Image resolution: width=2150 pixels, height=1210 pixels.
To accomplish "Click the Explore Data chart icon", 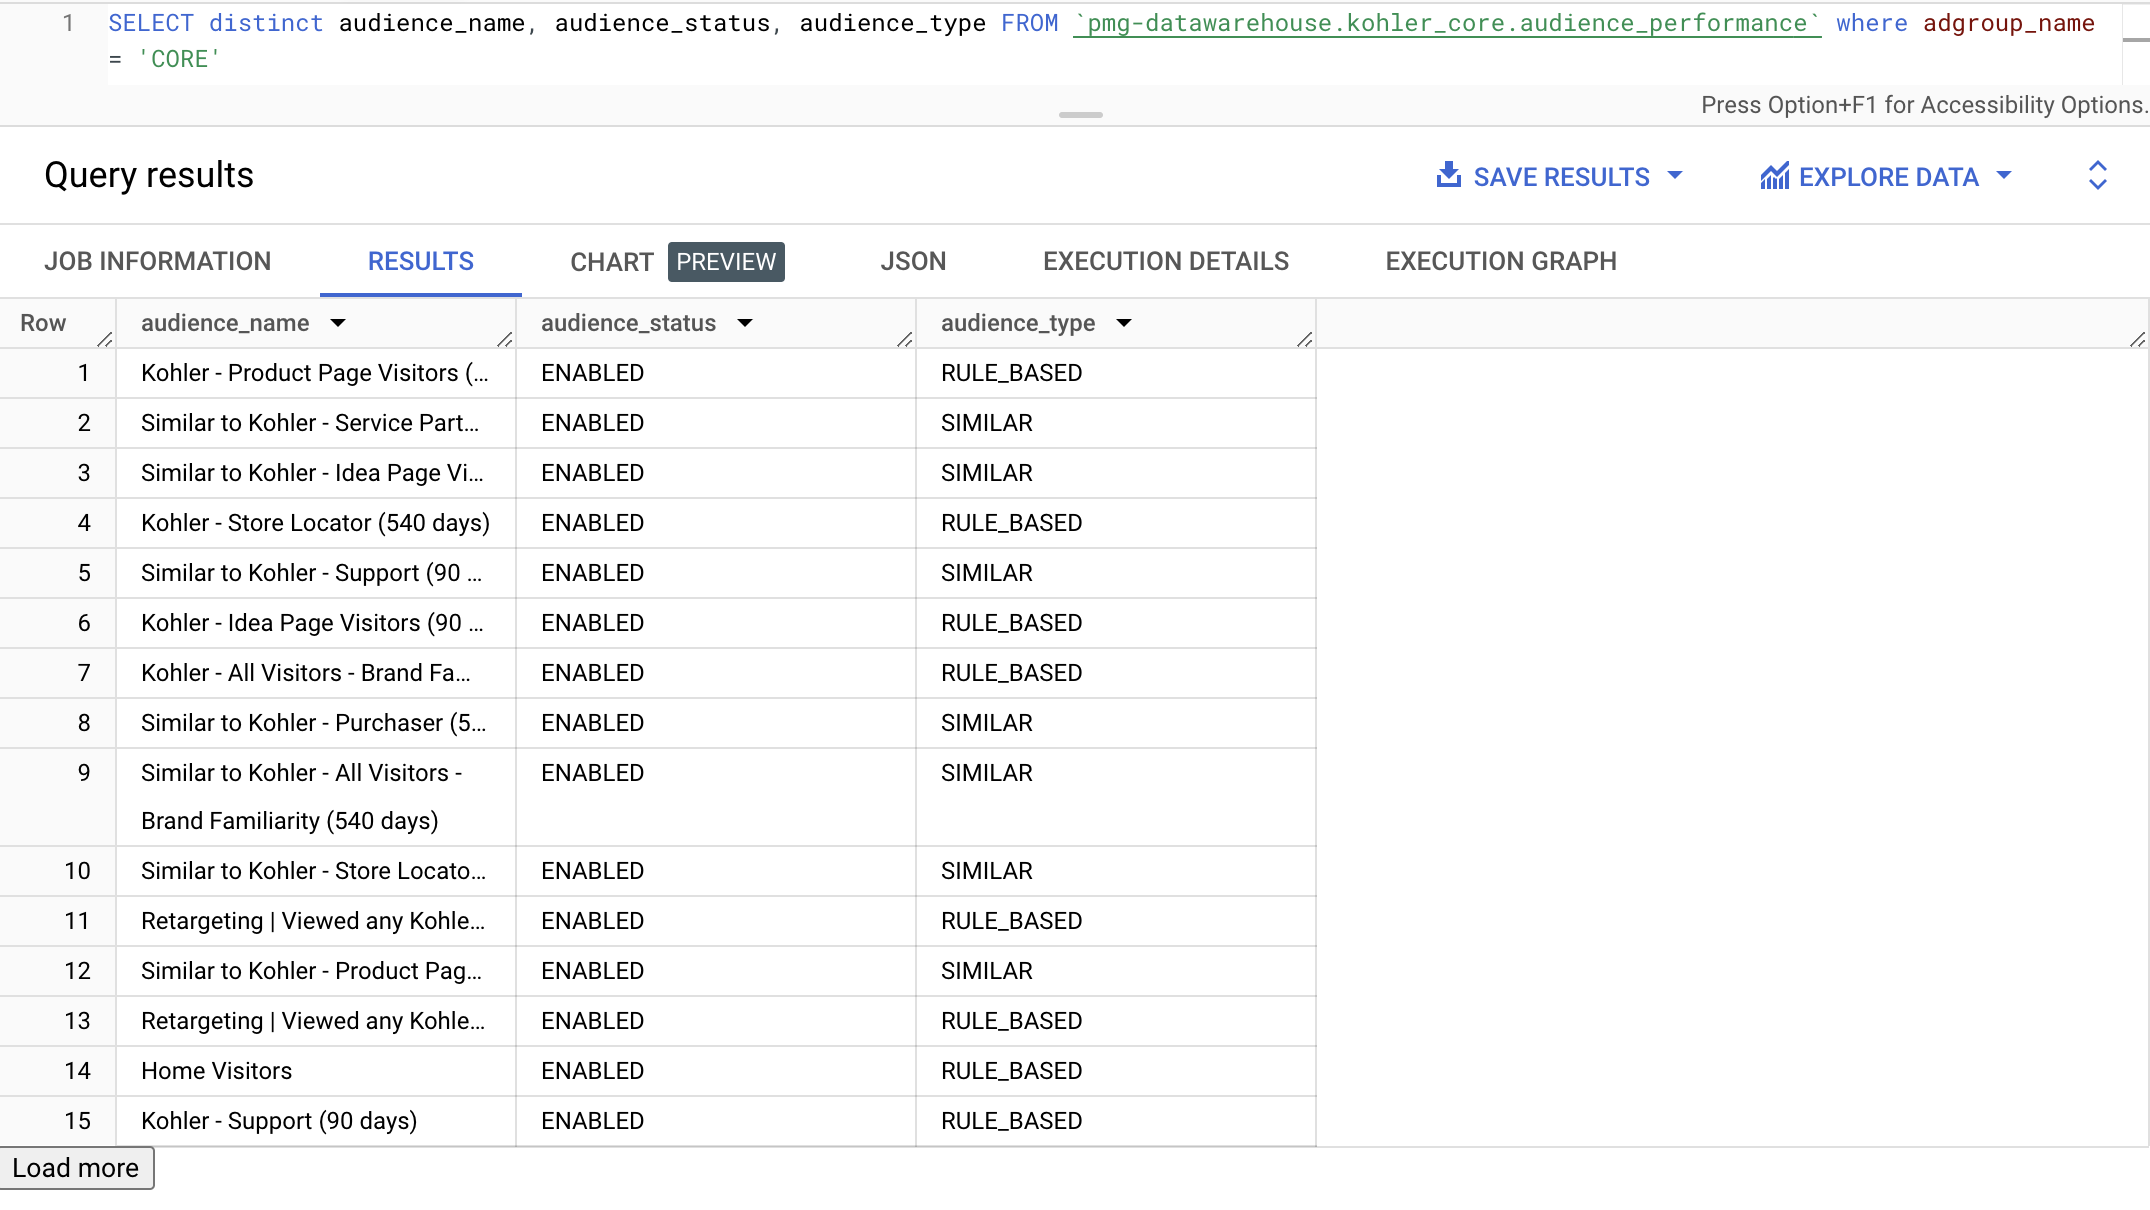I will pos(1774,177).
